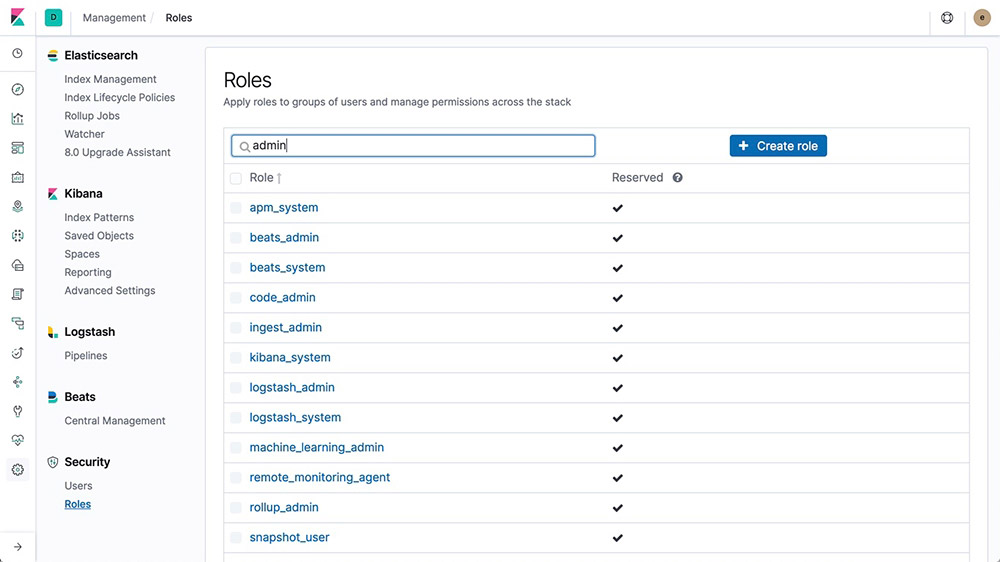Open APM icon in sidebar
This screenshot has width=1000, height=562.
click(18, 323)
